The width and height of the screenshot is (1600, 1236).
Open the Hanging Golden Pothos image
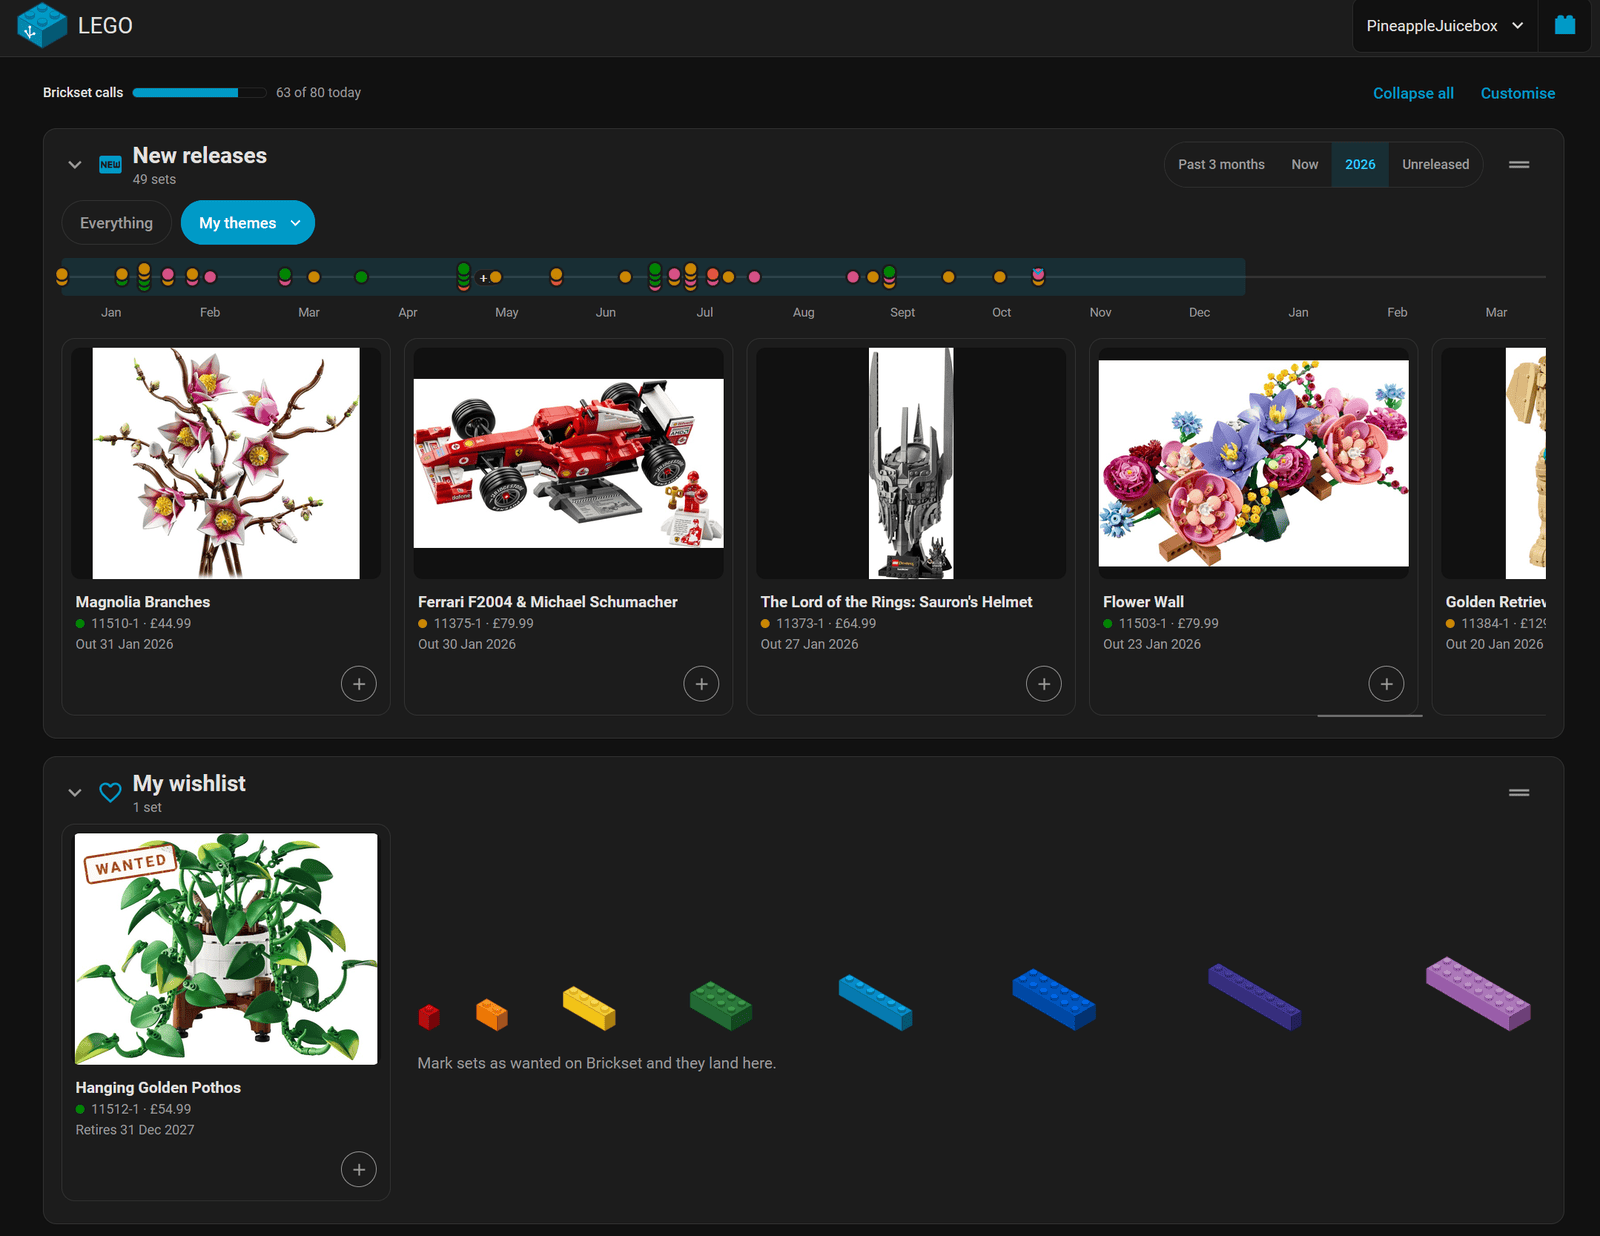click(x=226, y=949)
